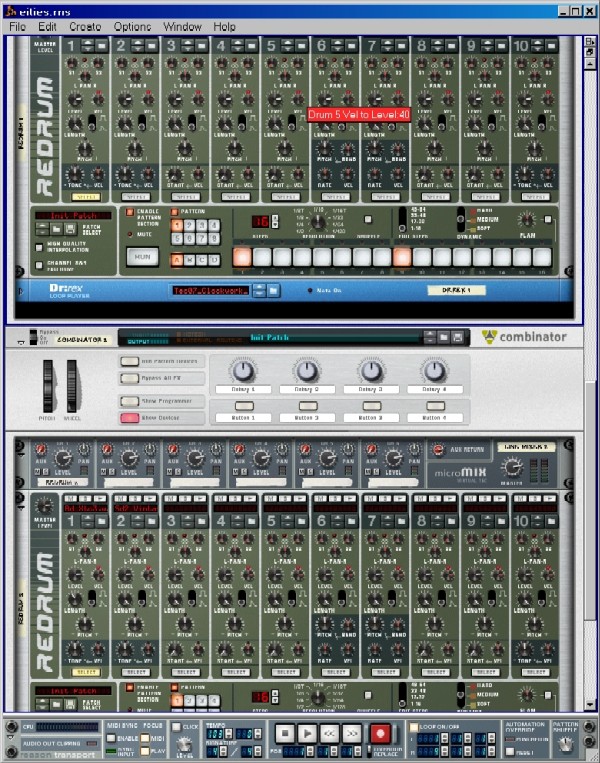The width and height of the screenshot is (600, 763).
Task: Browse samples for lower Redrum drum 2
Action: tap(151, 522)
